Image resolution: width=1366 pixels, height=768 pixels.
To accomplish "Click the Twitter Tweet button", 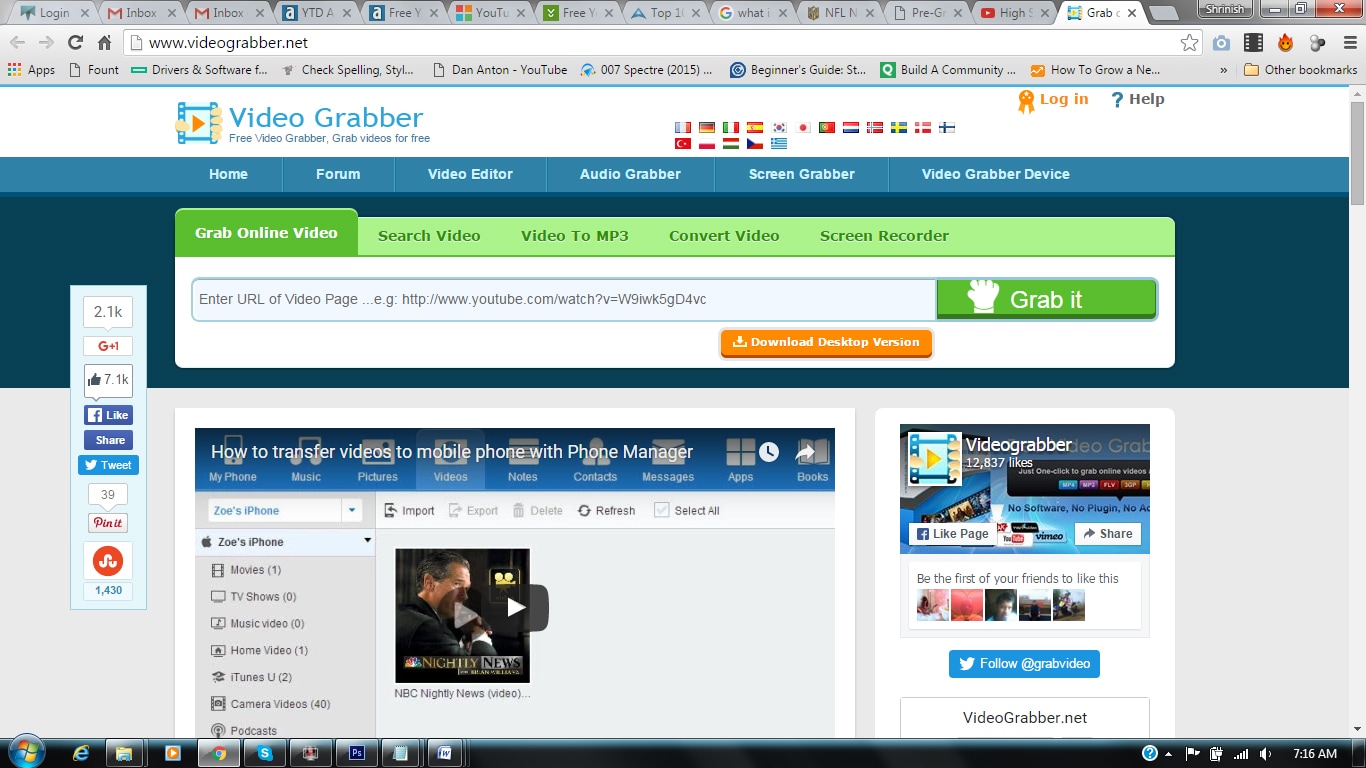I will 108,465.
